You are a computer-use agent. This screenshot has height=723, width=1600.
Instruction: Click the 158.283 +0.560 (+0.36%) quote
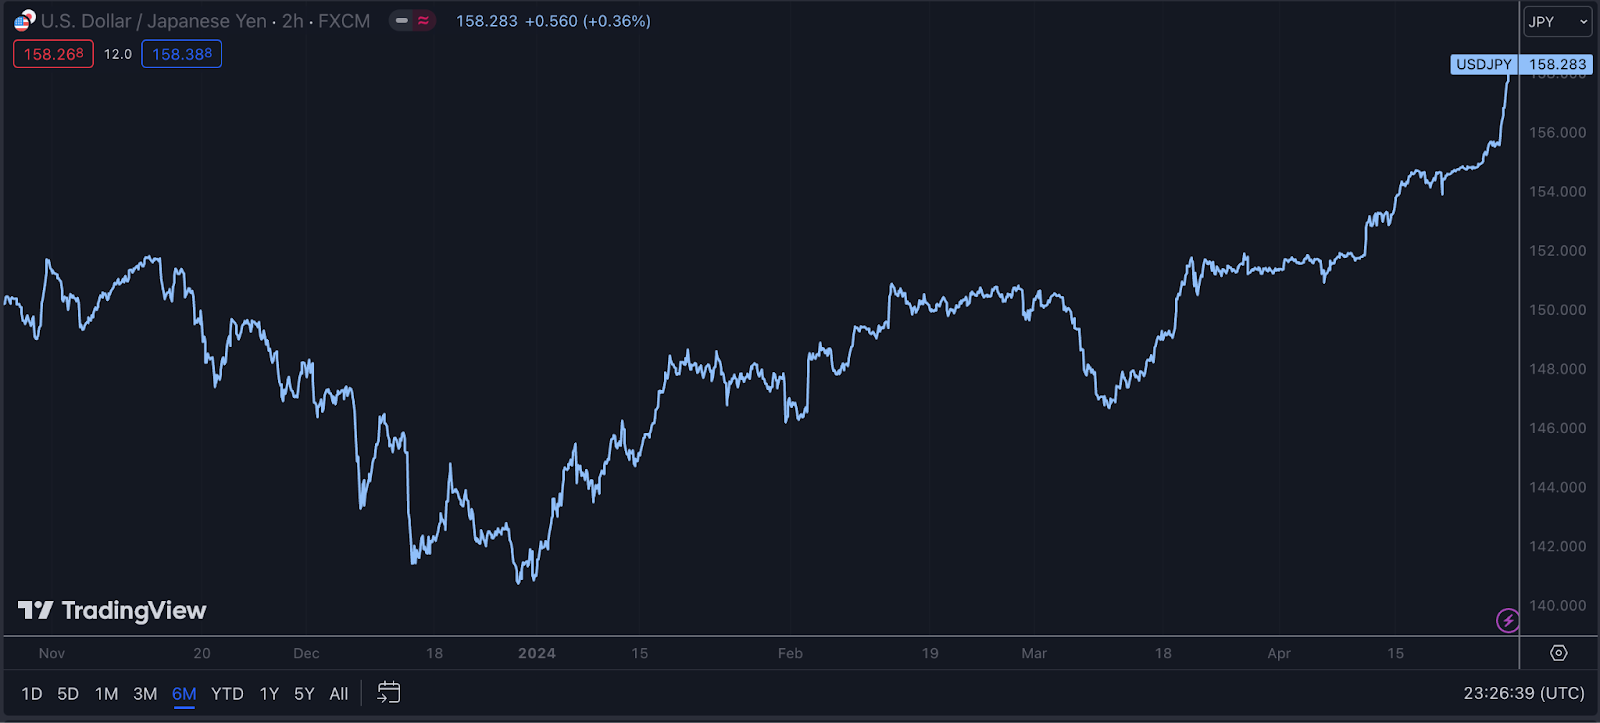(x=553, y=21)
